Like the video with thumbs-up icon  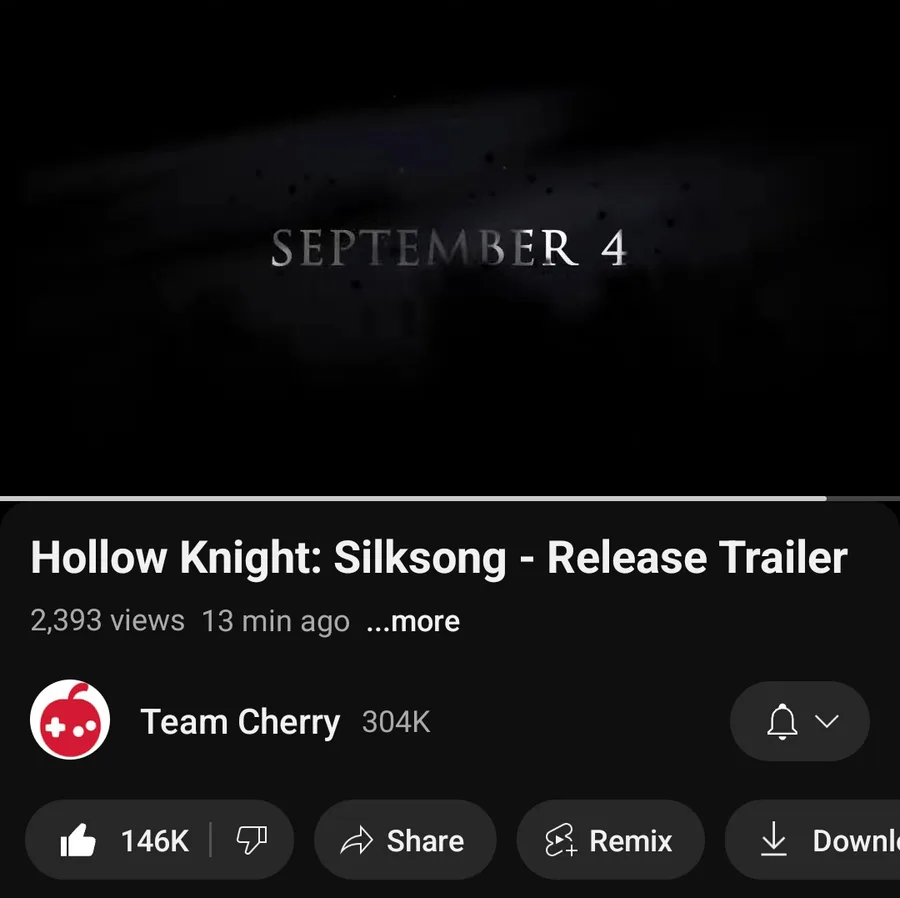tap(78, 840)
